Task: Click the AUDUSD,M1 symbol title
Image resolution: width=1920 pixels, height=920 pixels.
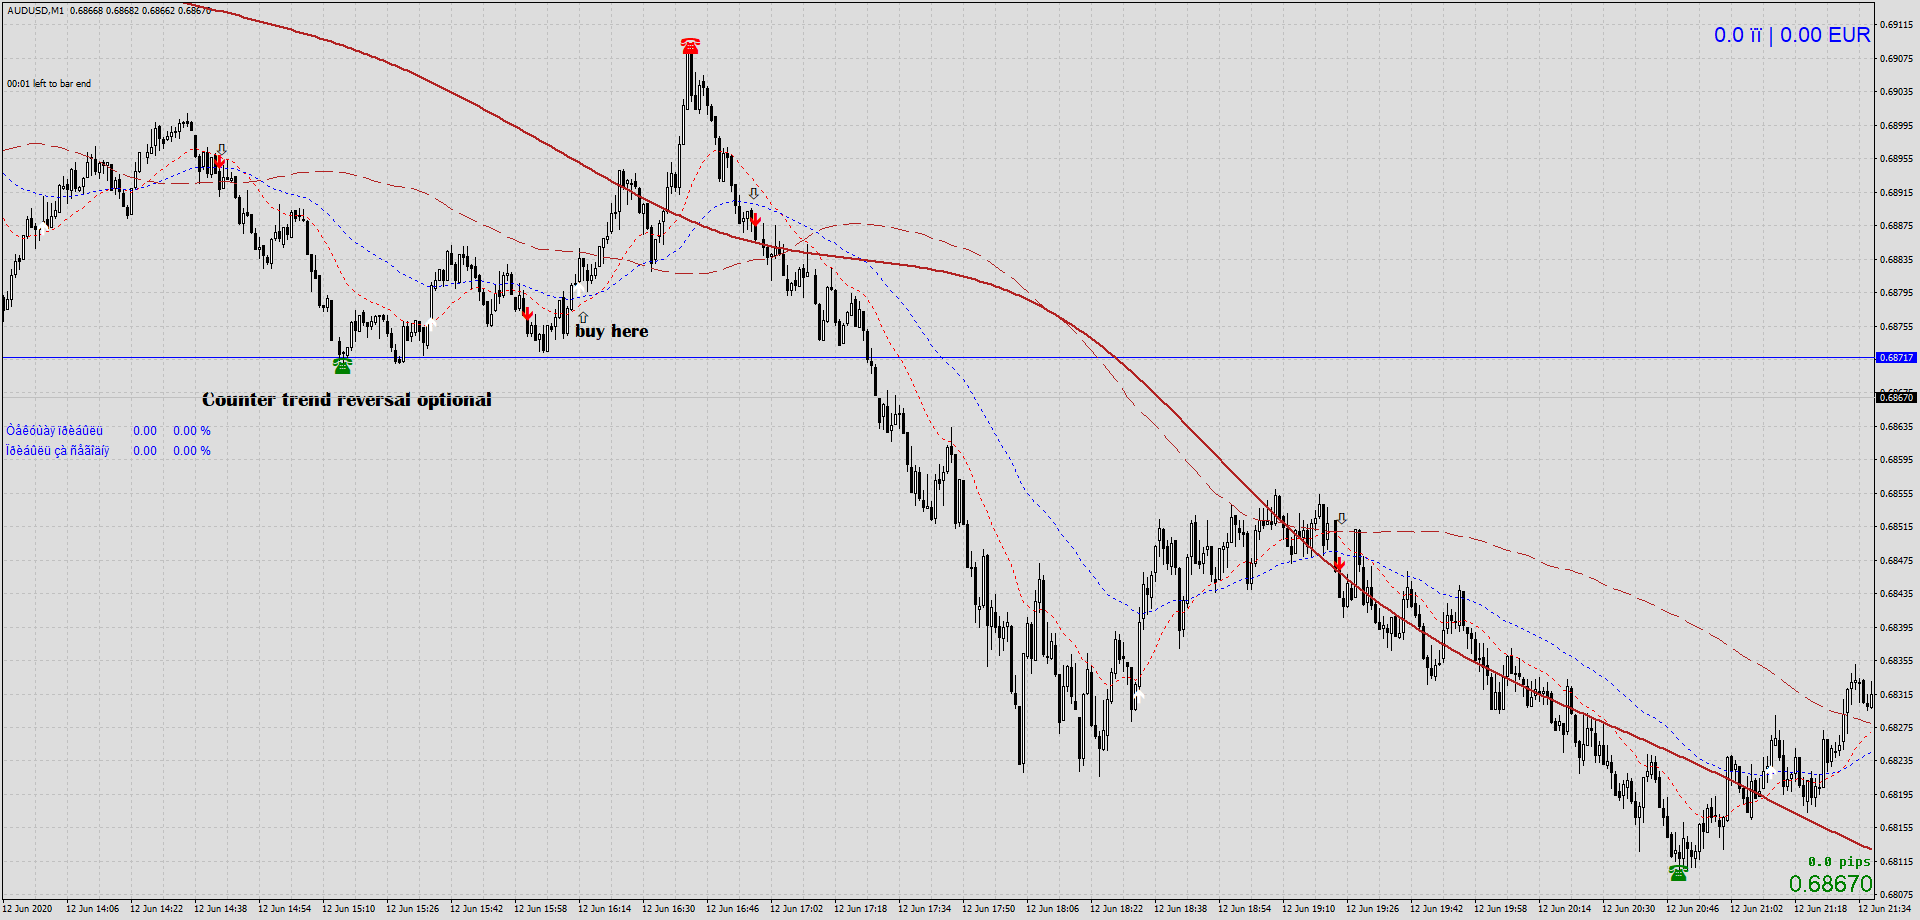Action: click(35, 11)
